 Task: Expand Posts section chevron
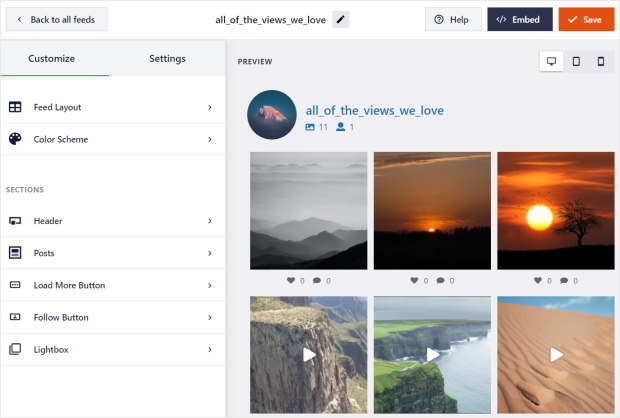coord(210,253)
